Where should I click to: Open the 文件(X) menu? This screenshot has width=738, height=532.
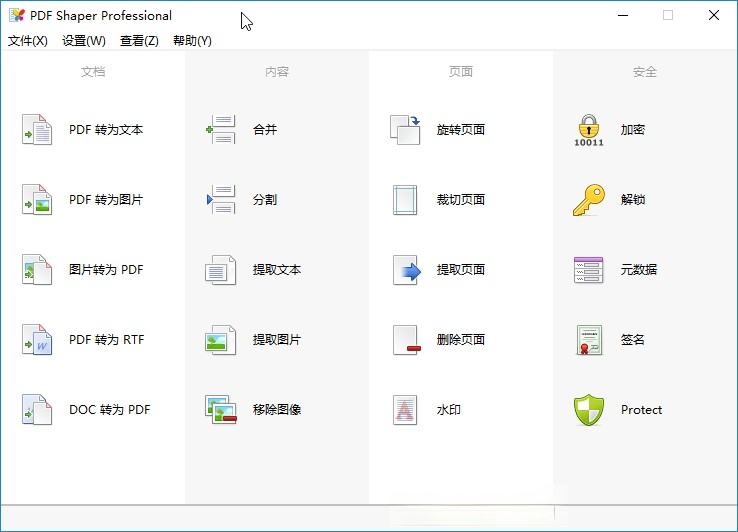(x=28, y=41)
